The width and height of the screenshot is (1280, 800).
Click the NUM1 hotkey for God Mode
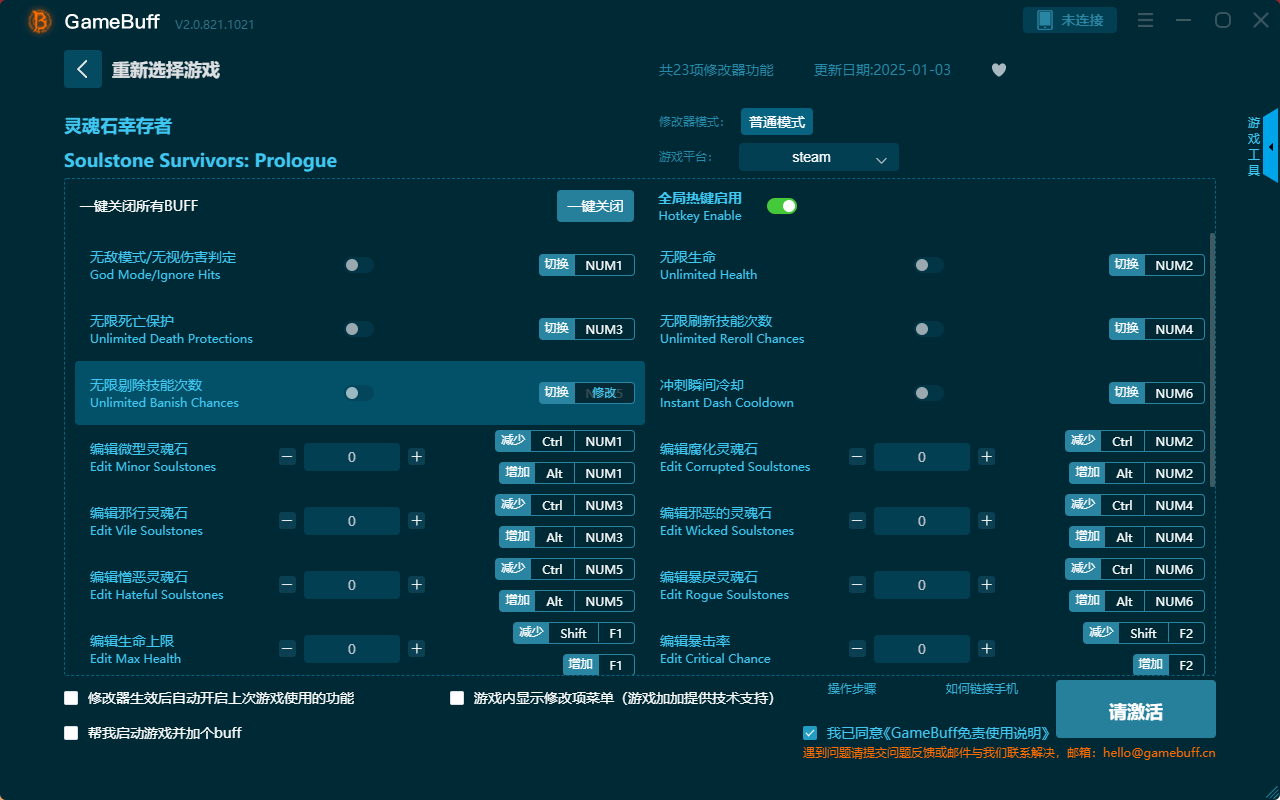(604, 265)
